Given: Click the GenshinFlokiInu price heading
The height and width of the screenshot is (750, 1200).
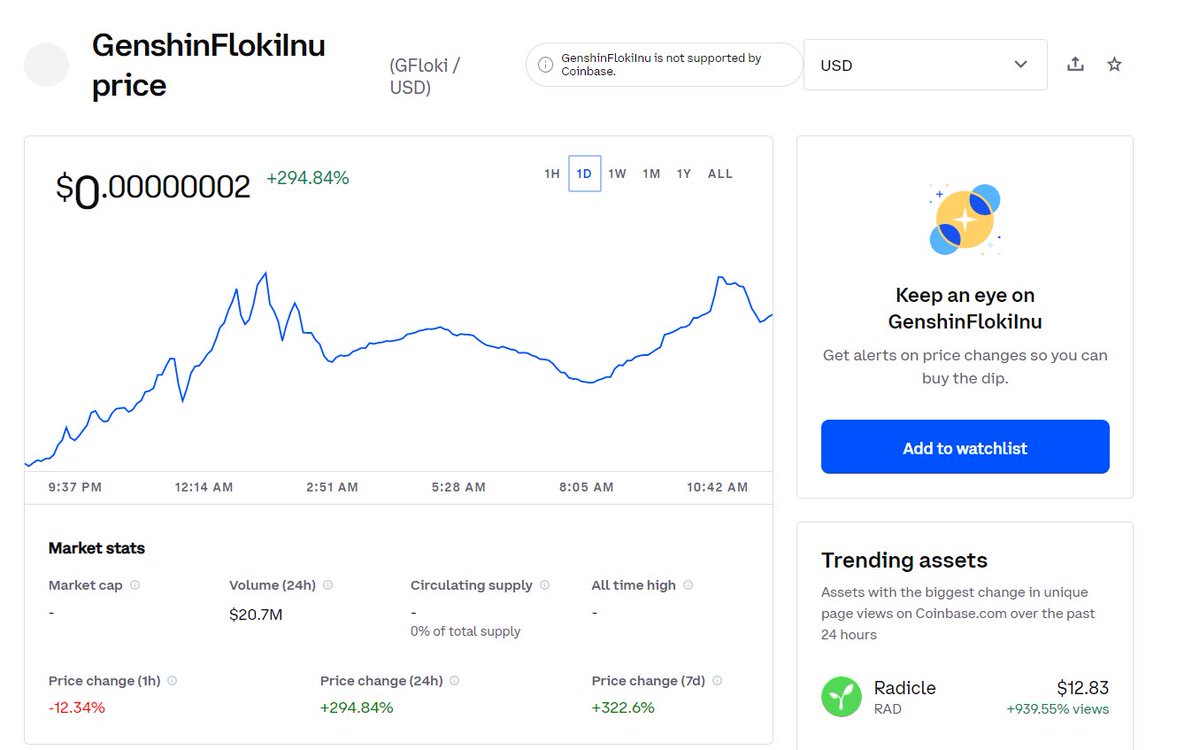Looking at the screenshot, I should coord(208,65).
